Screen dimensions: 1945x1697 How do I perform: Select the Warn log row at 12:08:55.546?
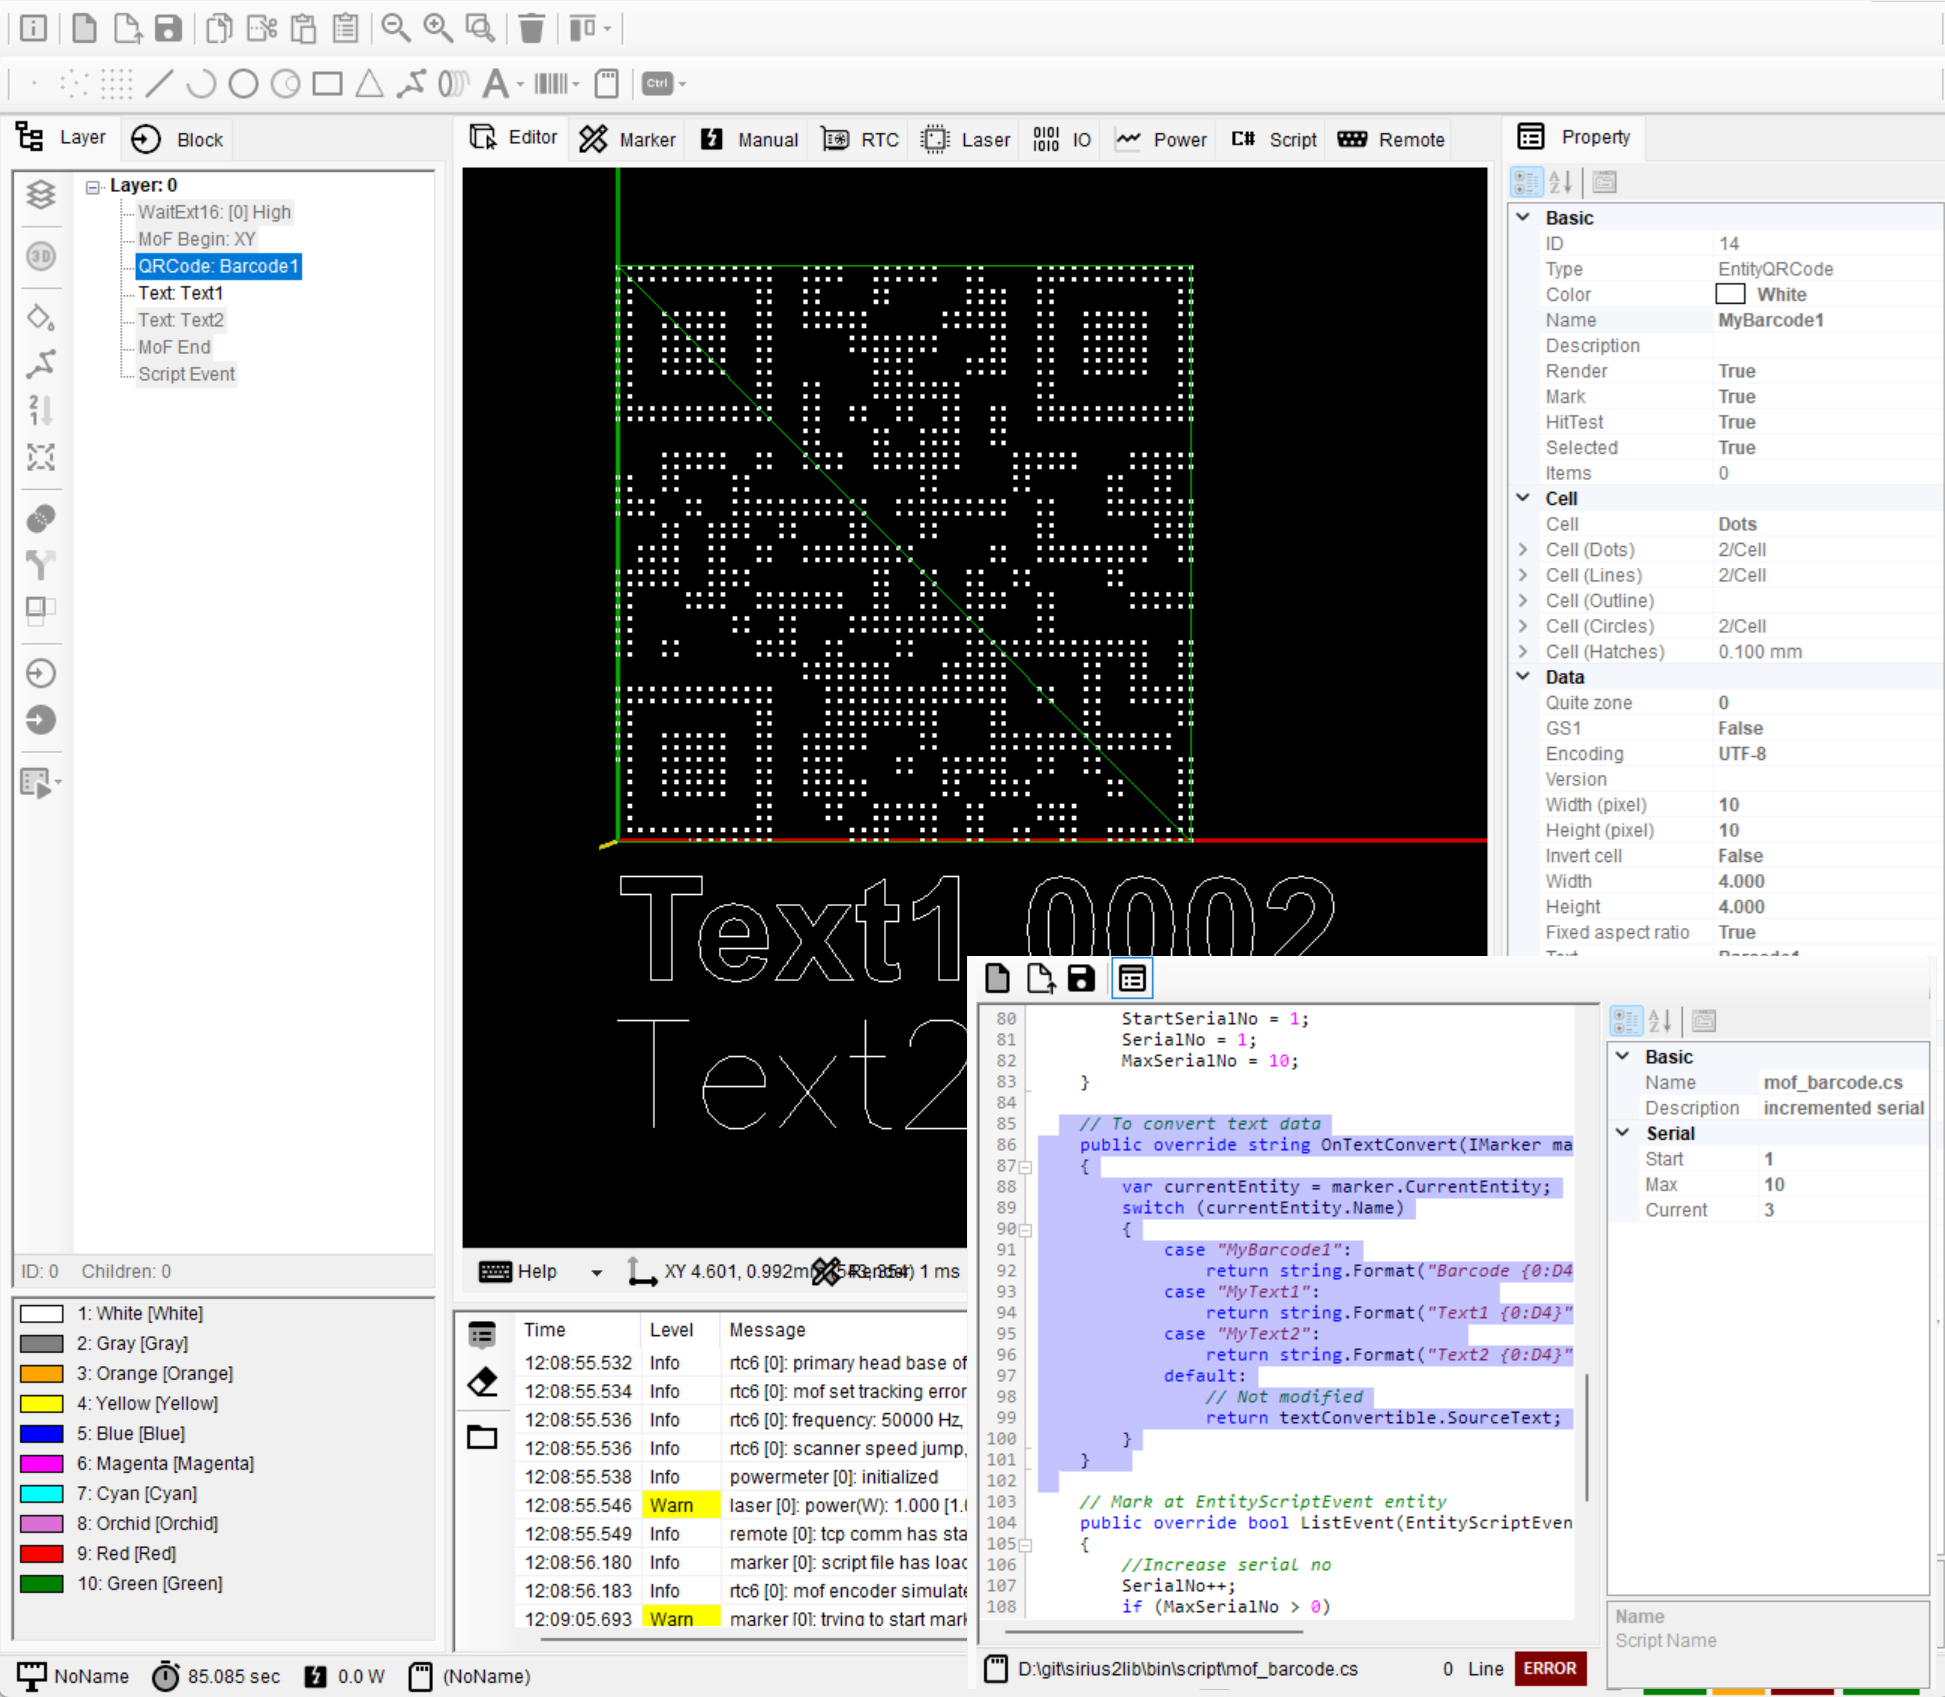742,1505
